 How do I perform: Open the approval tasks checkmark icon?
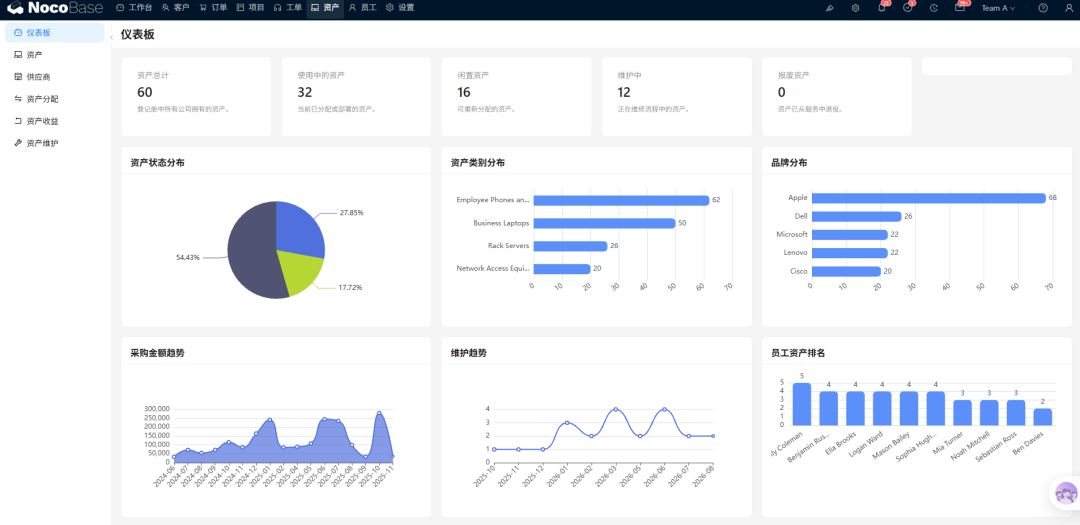click(x=908, y=8)
